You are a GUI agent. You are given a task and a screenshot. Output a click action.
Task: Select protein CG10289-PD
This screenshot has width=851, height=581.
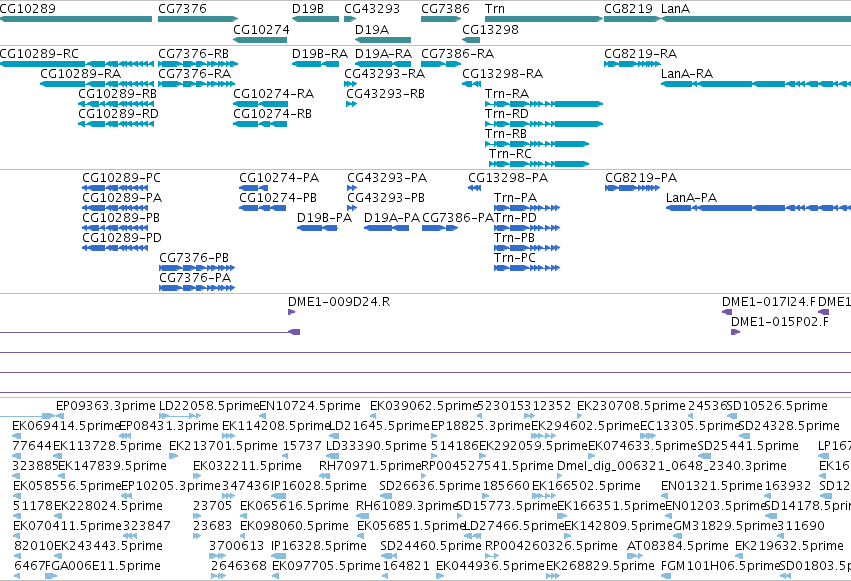point(122,238)
